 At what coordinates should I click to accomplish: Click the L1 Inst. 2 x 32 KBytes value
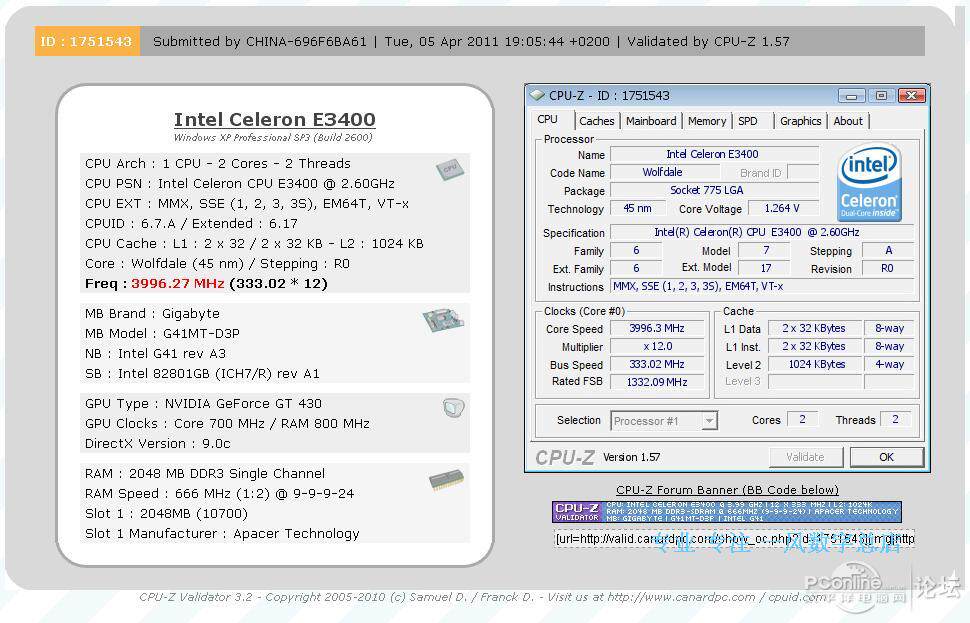click(814, 346)
